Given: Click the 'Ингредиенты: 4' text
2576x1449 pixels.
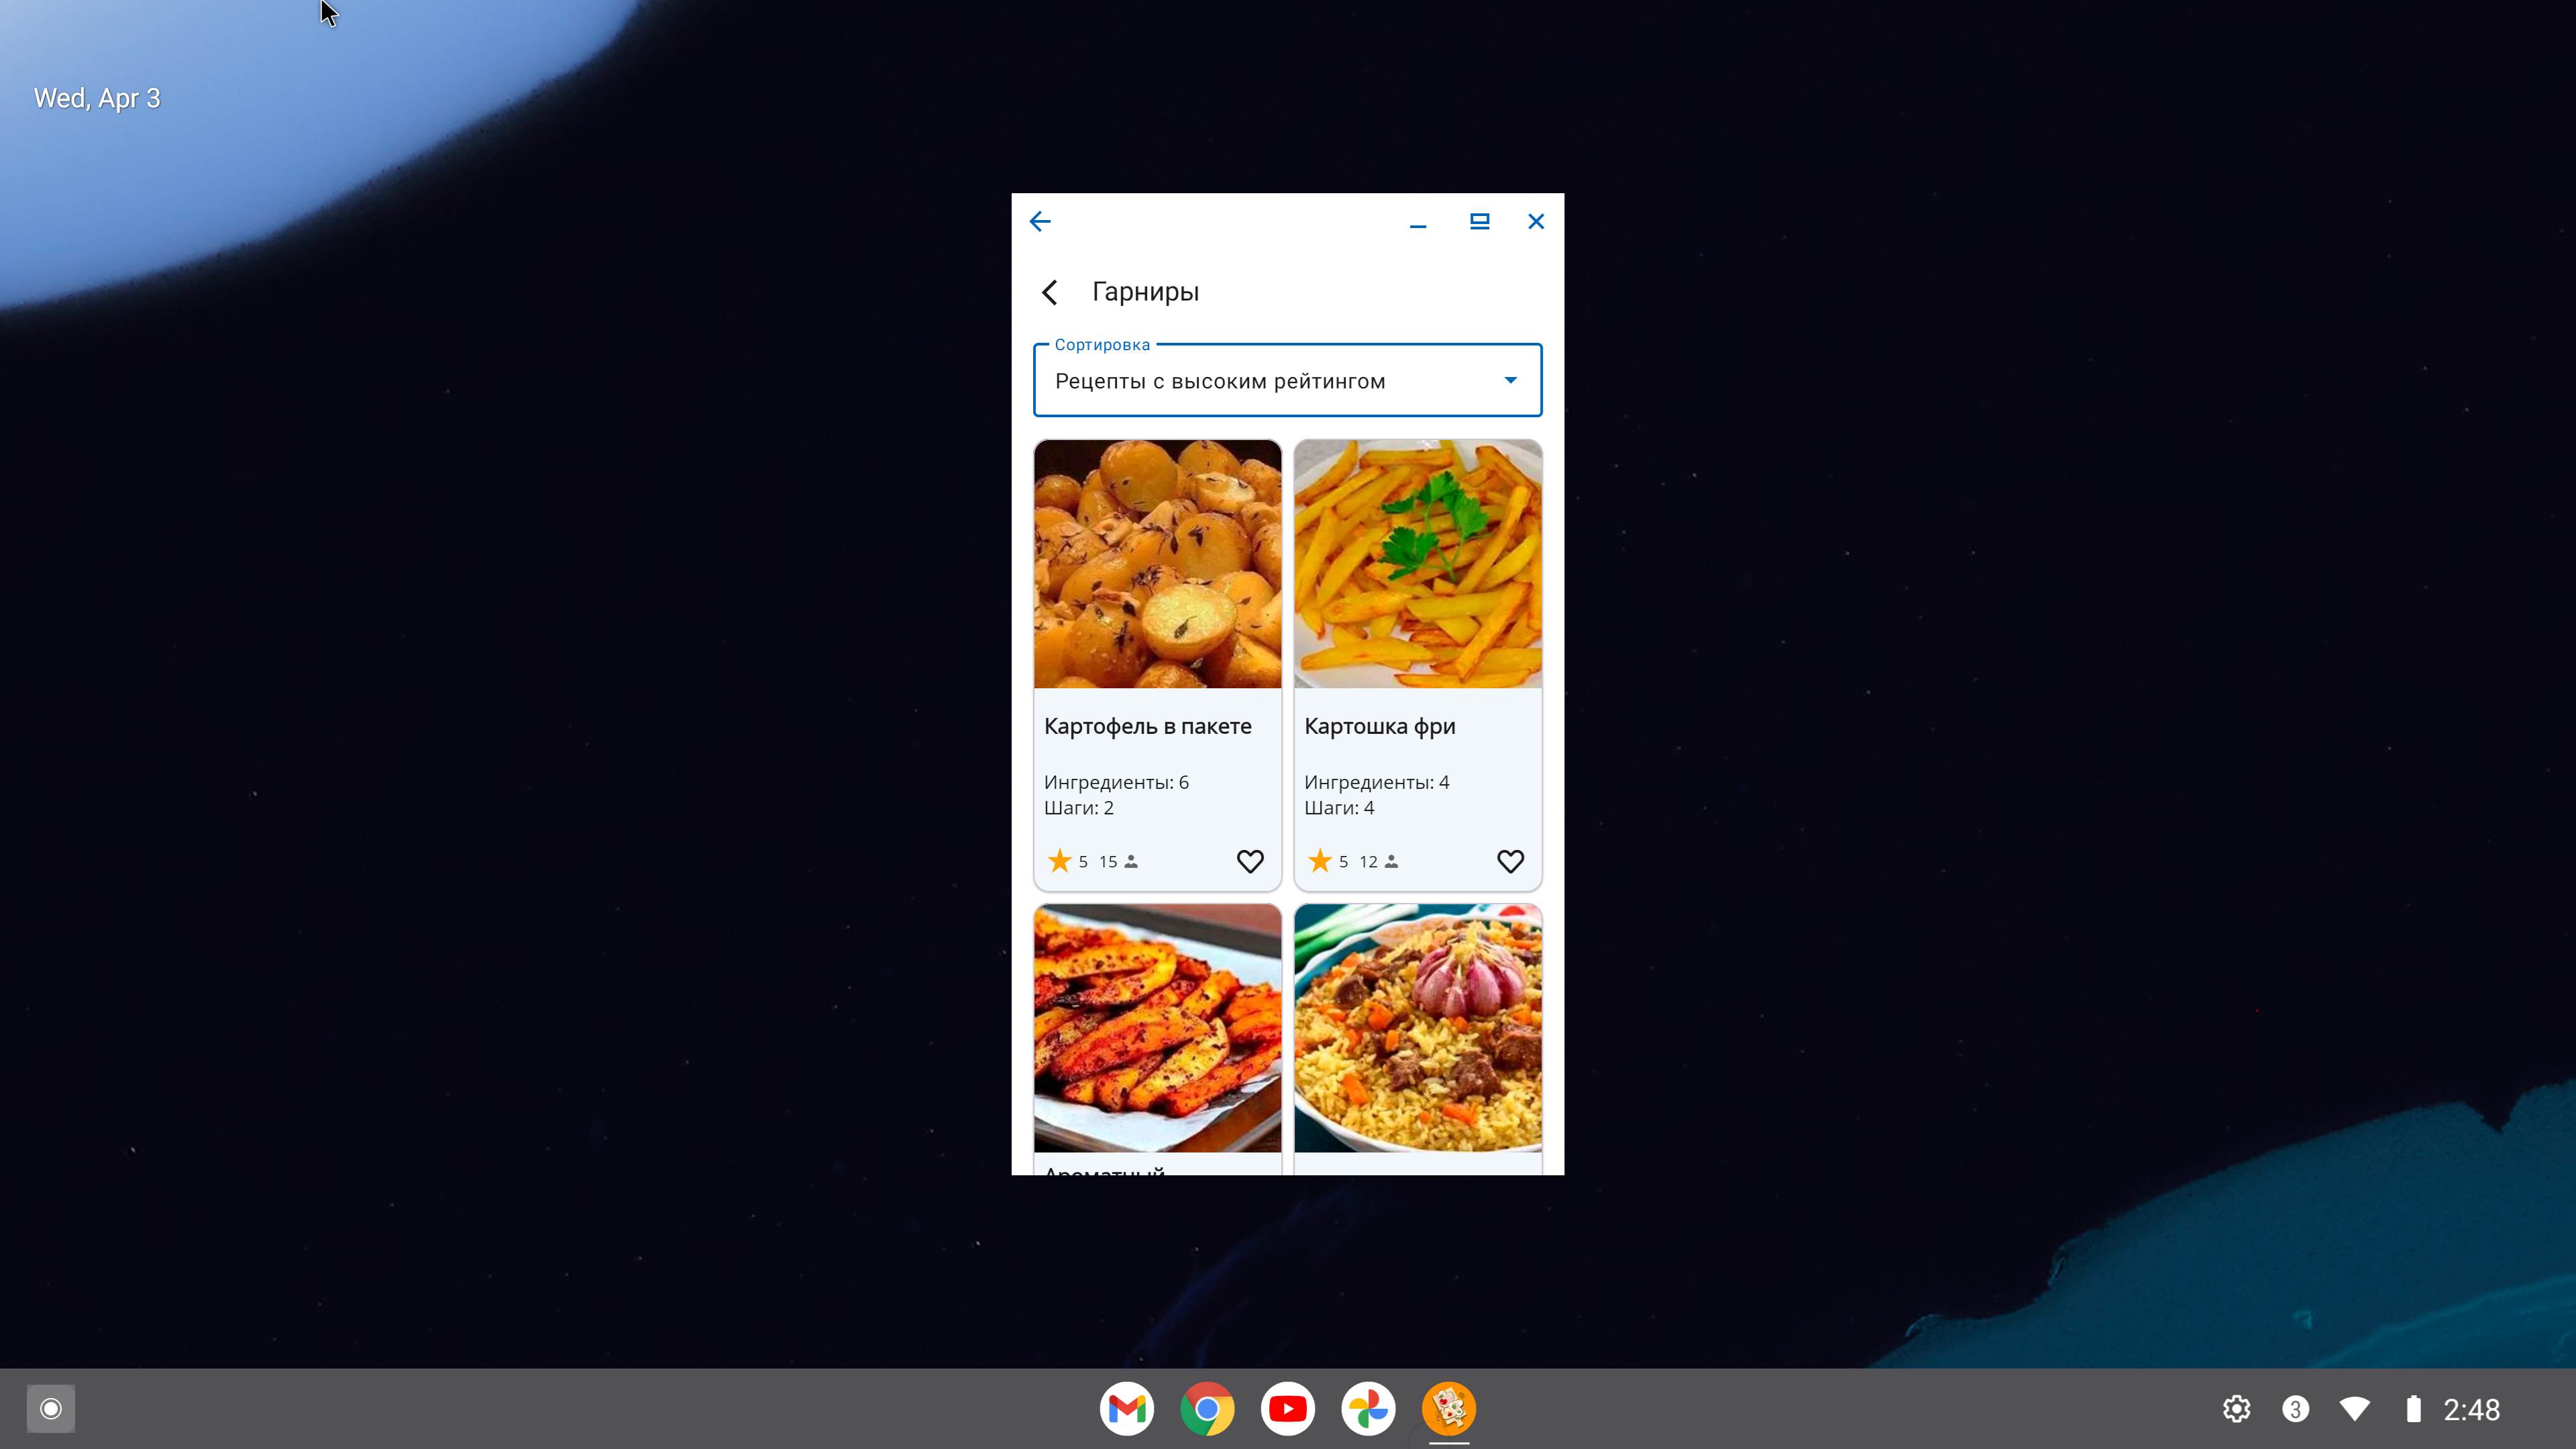Looking at the screenshot, I should (1376, 782).
